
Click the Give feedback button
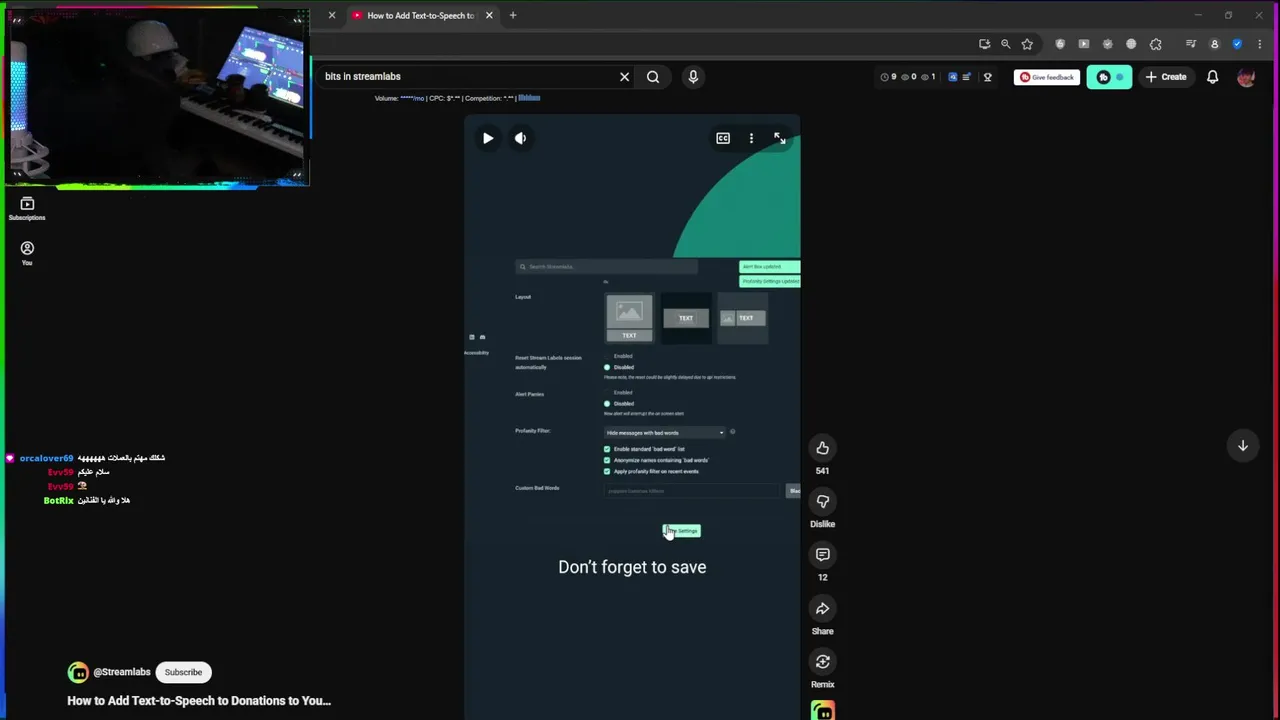pyautogui.click(x=1046, y=77)
